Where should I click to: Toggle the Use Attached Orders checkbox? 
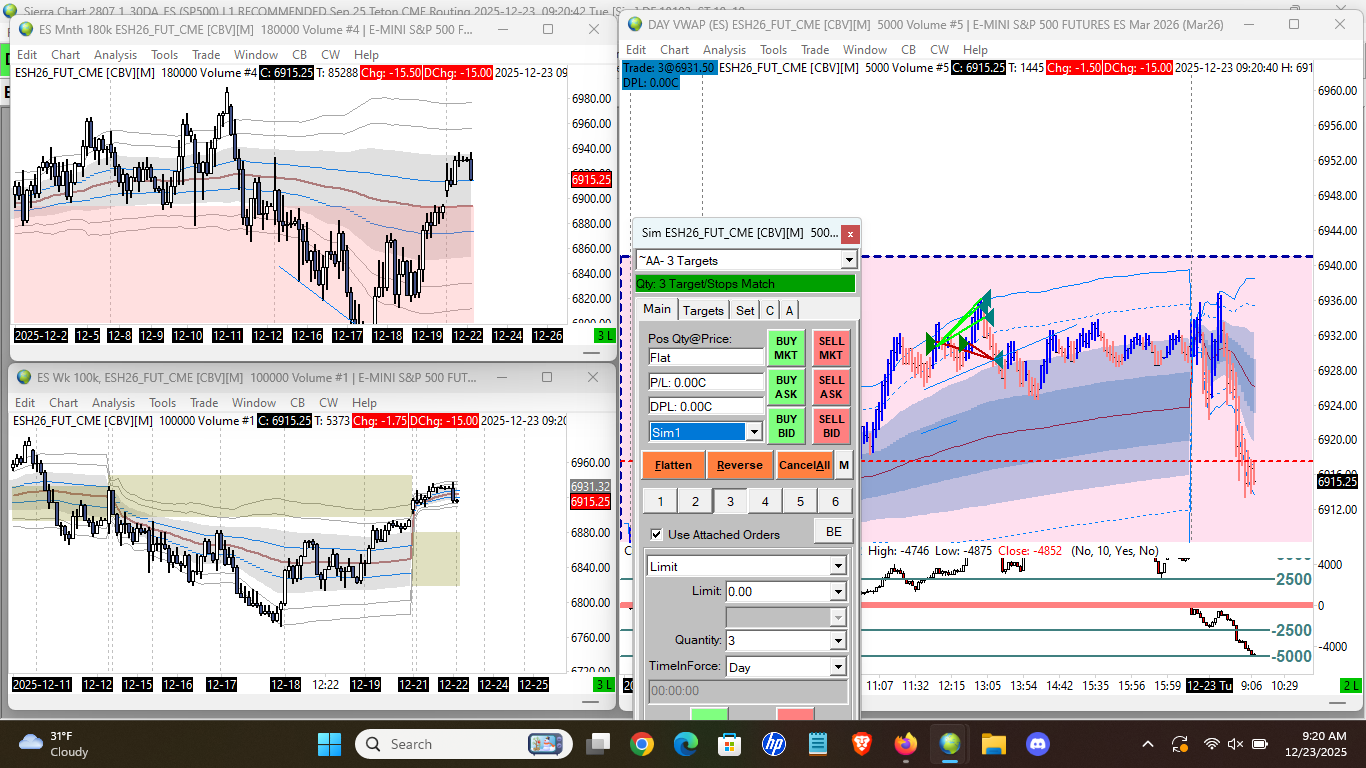pyautogui.click(x=657, y=535)
